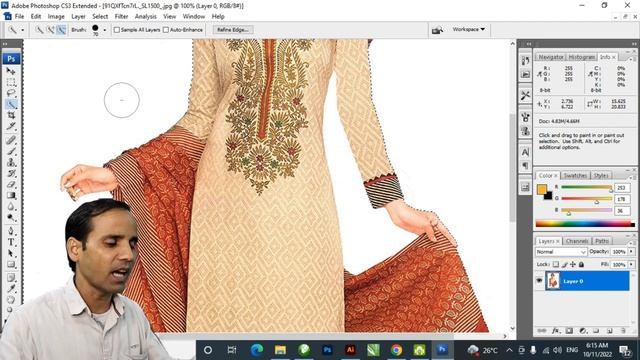
Task: Open the Filter menu
Action: click(121, 17)
